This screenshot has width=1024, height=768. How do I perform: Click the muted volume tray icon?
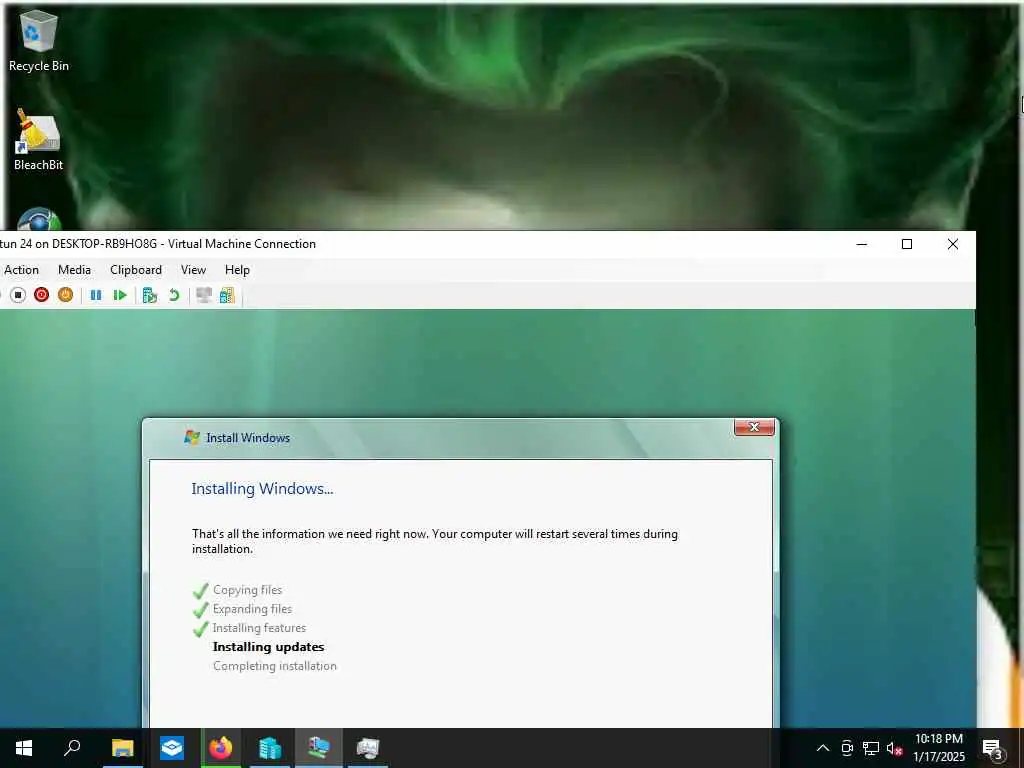[894, 748]
